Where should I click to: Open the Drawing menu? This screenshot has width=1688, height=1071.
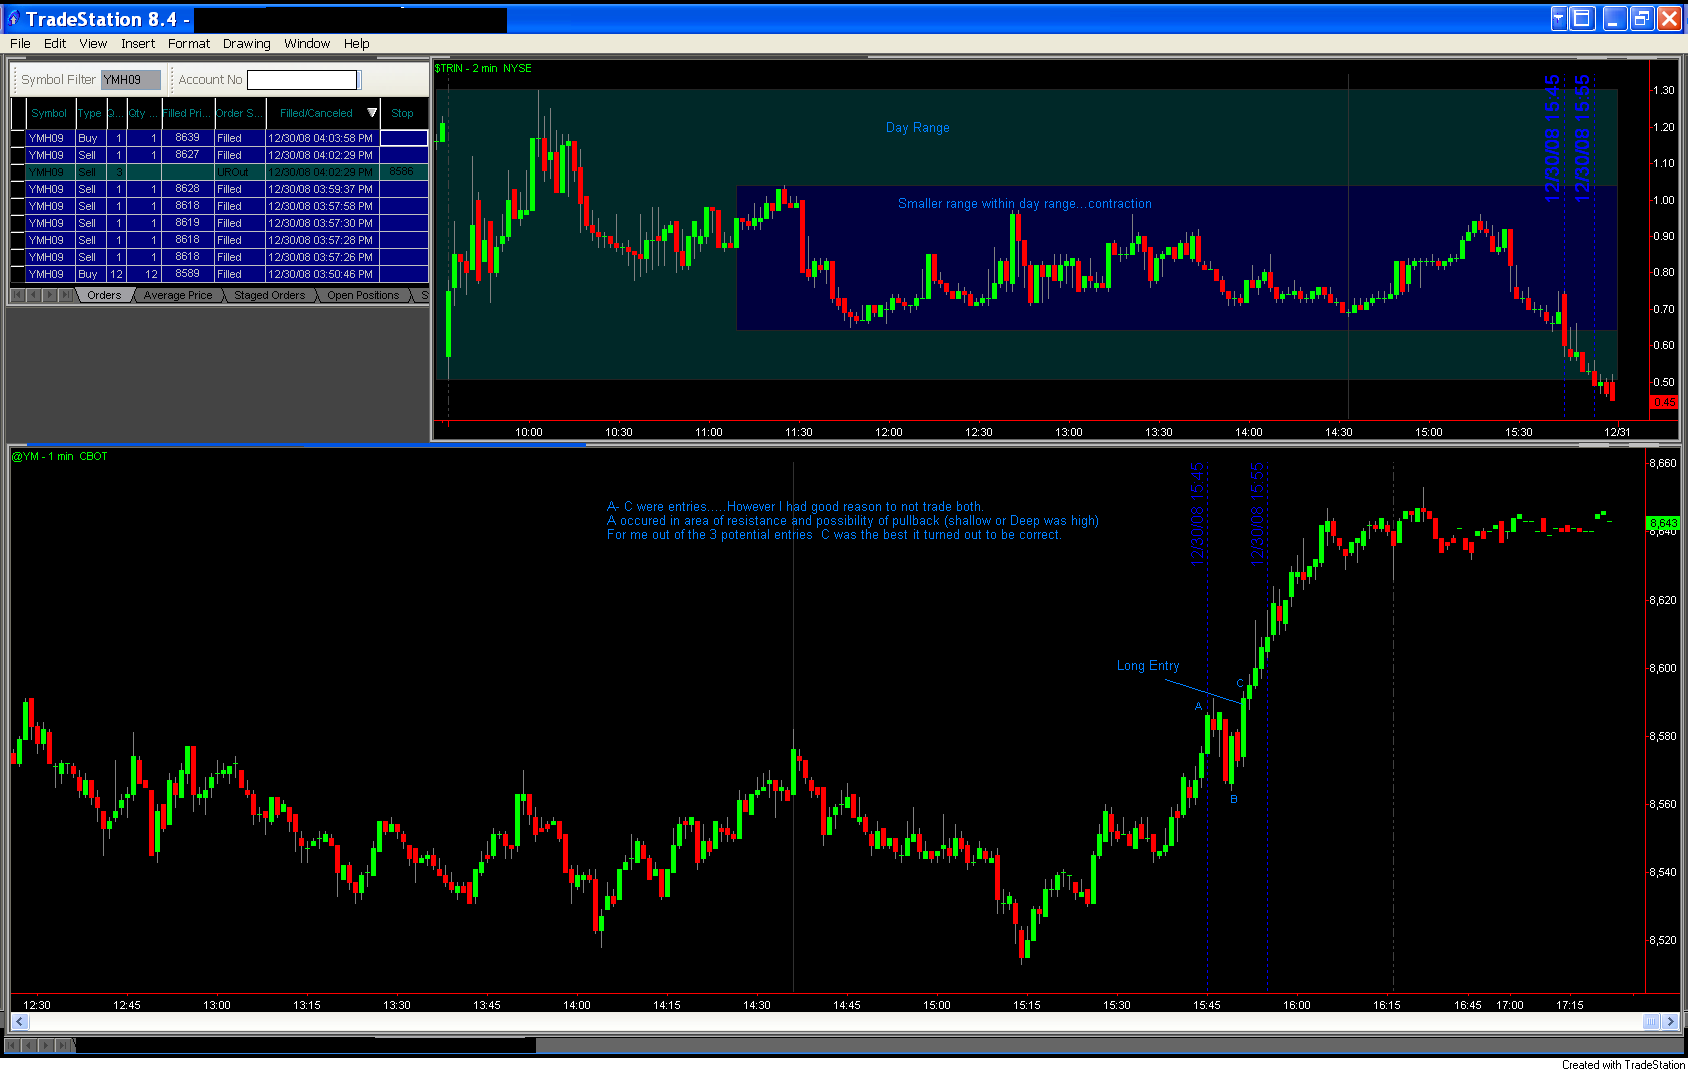247,44
